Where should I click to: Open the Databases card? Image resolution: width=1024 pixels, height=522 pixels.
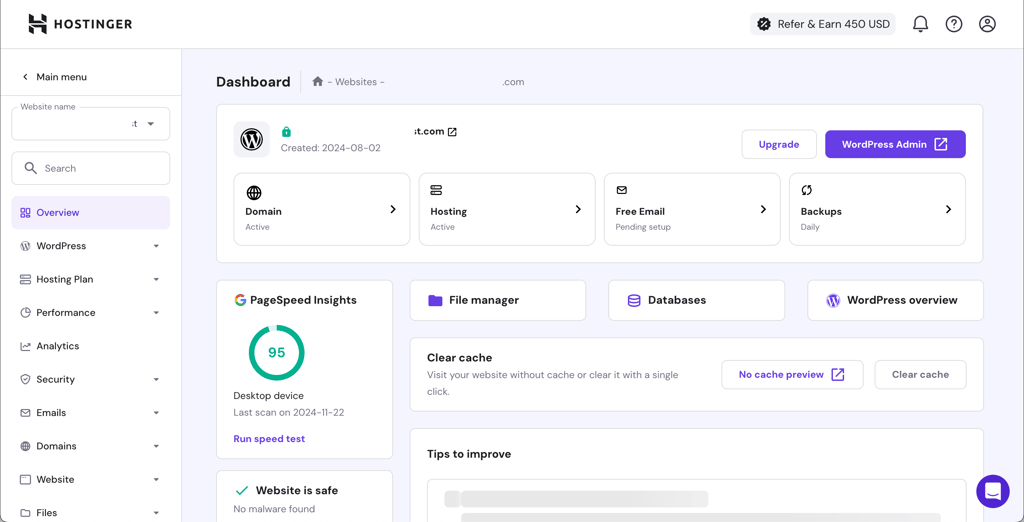697,301
